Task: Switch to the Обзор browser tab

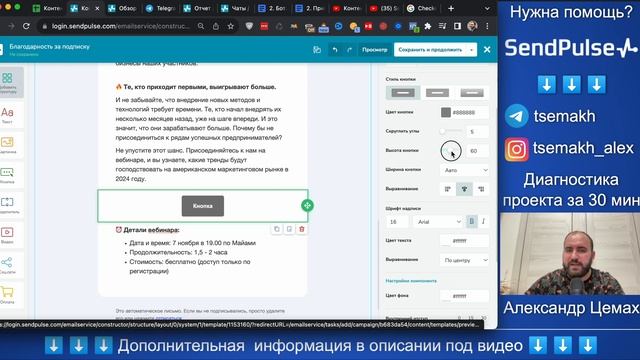Action: tap(123, 8)
